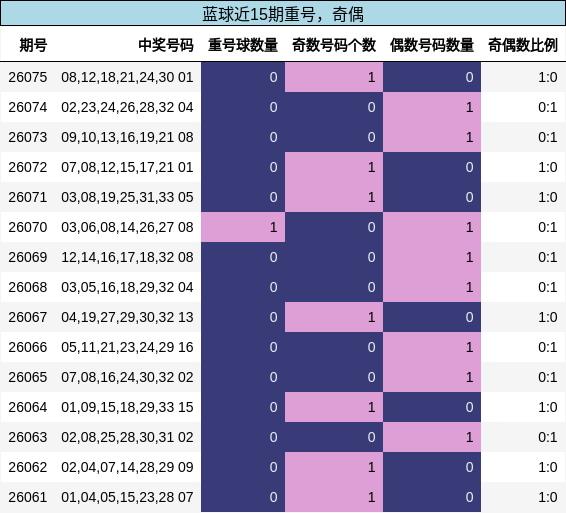The image size is (566, 513).
Task: Select winning numbers 01,04,05,15,23,28 07
Action: 127,497
